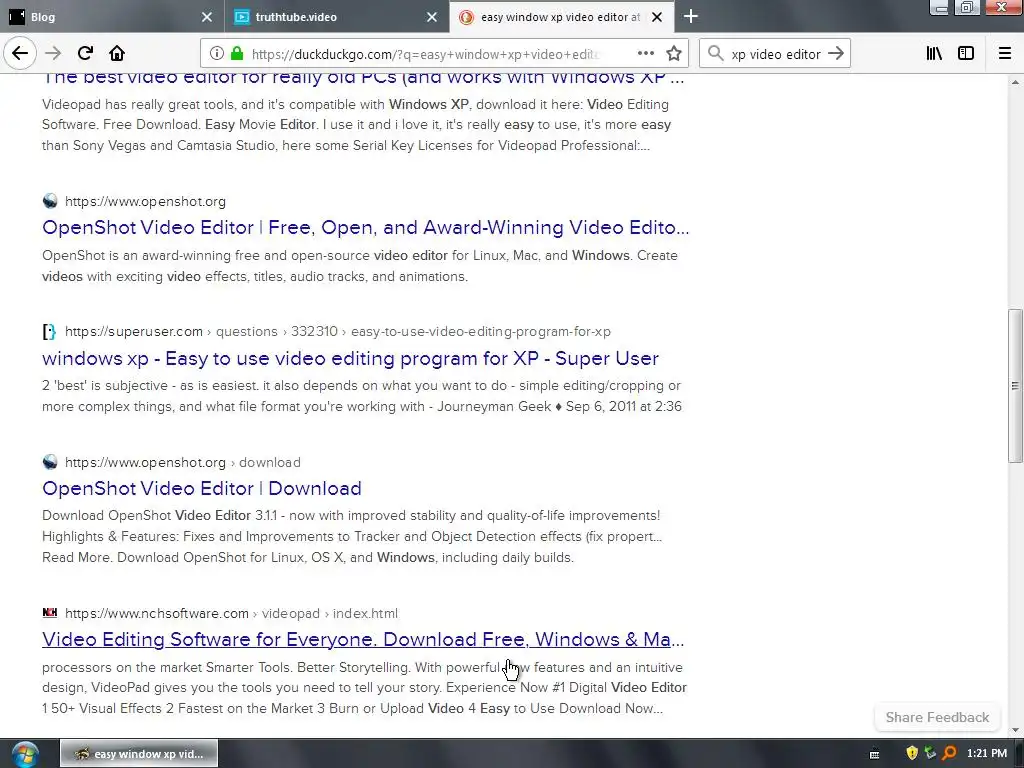The image size is (1024, 768).
Task: Open the browser home page
Action: click(x=117, y=54)
